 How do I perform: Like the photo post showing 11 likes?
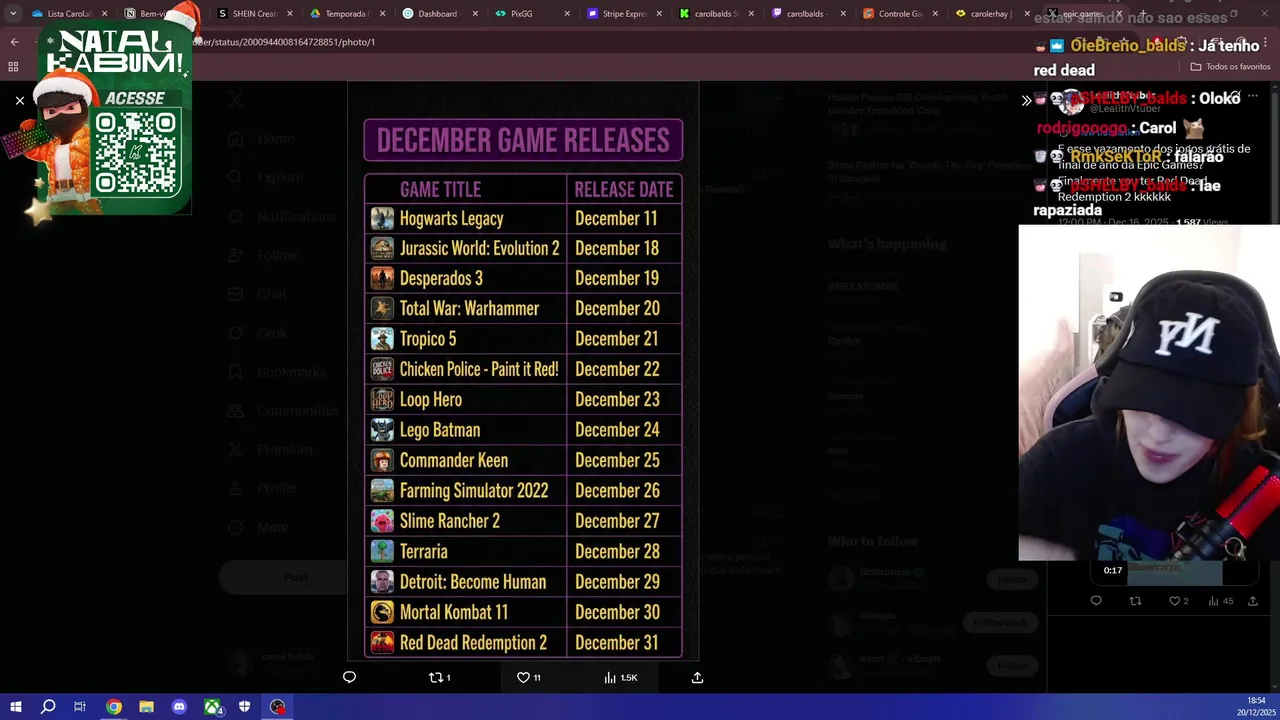[528, 677]
